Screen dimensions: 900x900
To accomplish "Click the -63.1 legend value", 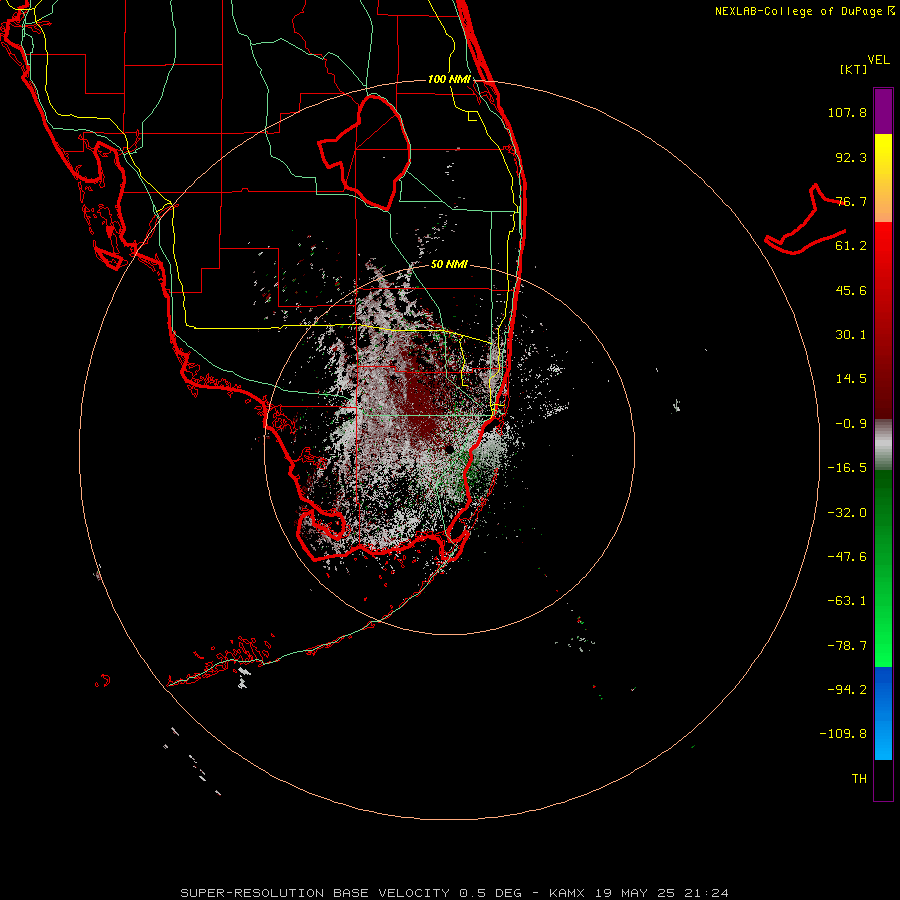I will [847, 601].
